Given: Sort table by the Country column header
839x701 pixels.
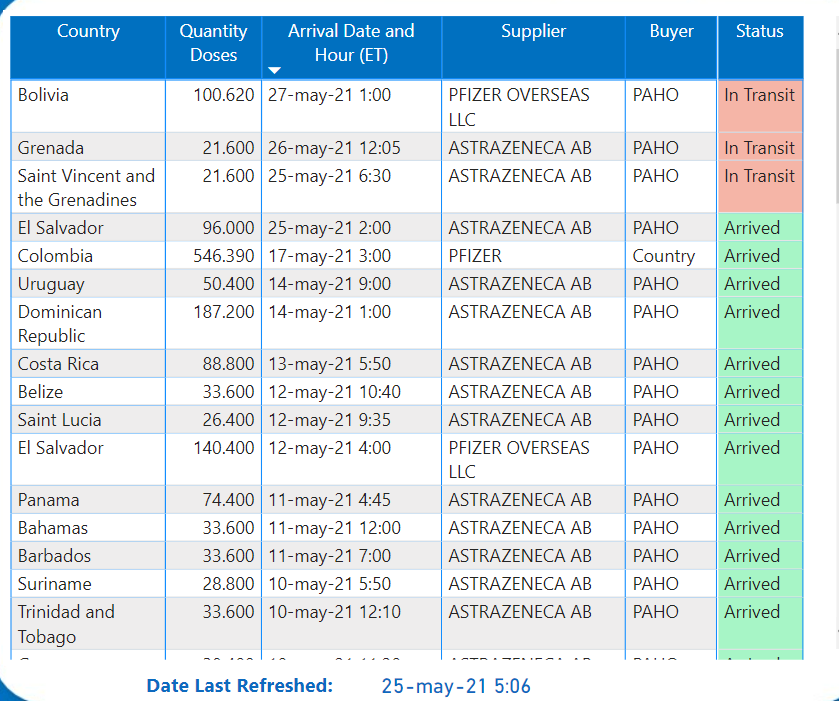Looking at the screenshot, I should click(x=88, y=32).
